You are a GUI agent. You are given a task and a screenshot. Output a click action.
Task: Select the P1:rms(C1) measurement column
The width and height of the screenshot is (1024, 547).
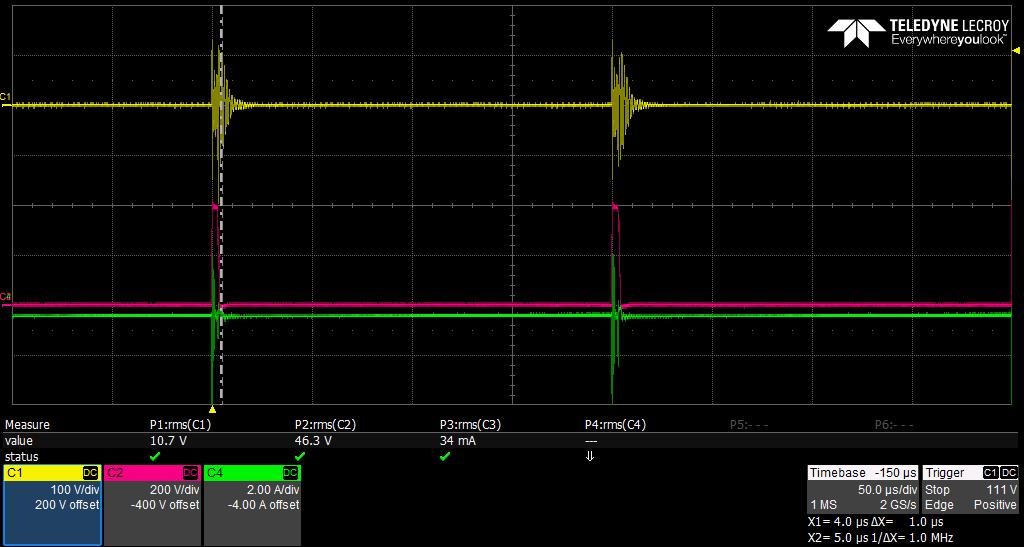tap(181, 425)
